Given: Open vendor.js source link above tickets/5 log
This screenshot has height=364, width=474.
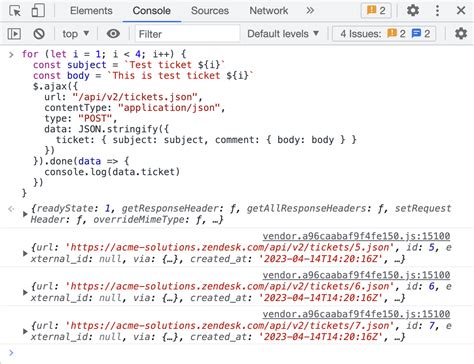Looking at the screenshot, I should [x=356, y=236].
